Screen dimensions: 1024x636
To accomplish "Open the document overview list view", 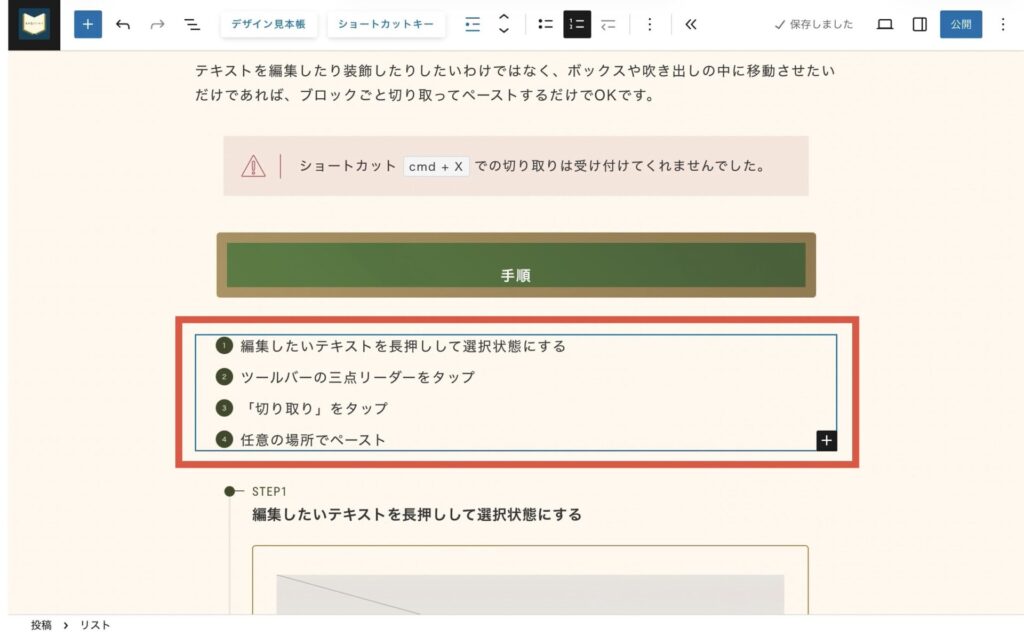I will pyautogui.click(x=191, y=25).
